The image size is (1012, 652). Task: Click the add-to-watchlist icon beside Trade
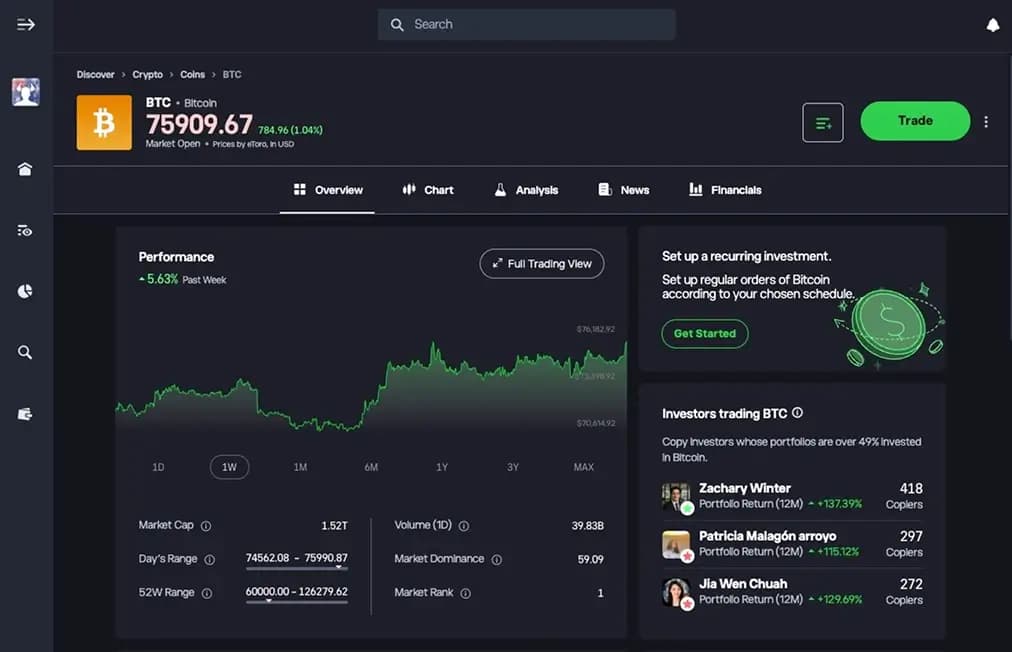[x=822, y=120]
